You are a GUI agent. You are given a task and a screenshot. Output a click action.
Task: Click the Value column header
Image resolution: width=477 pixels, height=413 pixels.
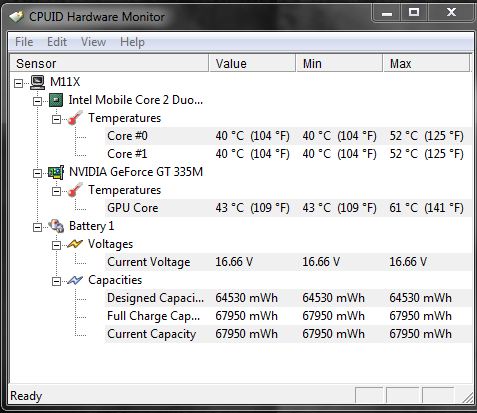pyautogui.click(x=252, y=63)
